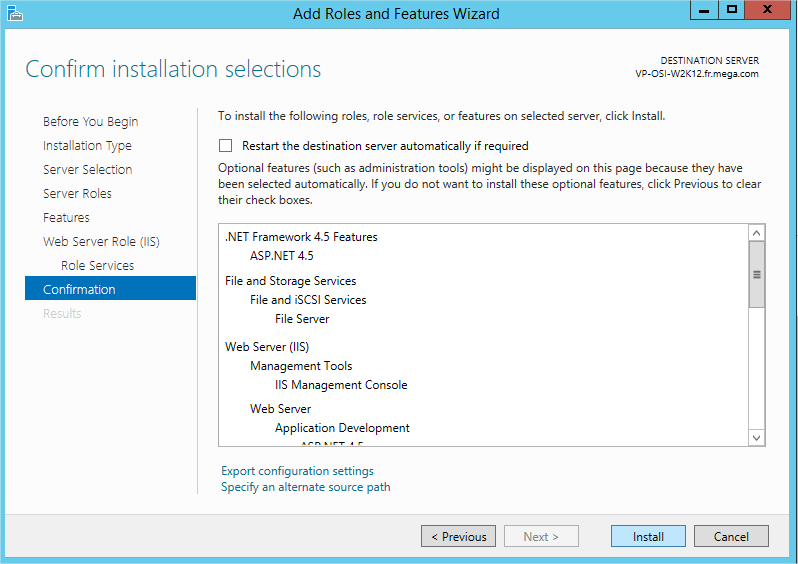Screen dimensions: 798x564
Task: Close the wizard with the red X
Action: [769, 10]
